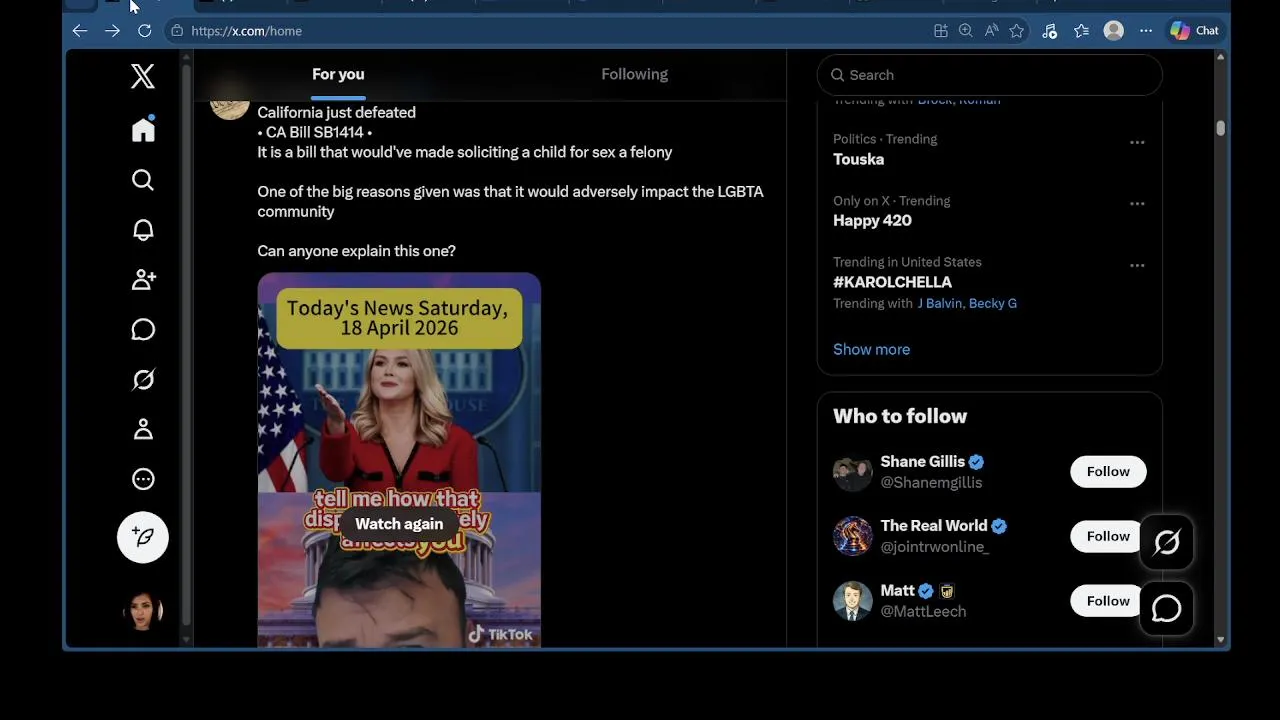Screen dimensions: 1280x720
Task: Add page to favorites star
Action: pyautogui.click(x=1016, y=31)
